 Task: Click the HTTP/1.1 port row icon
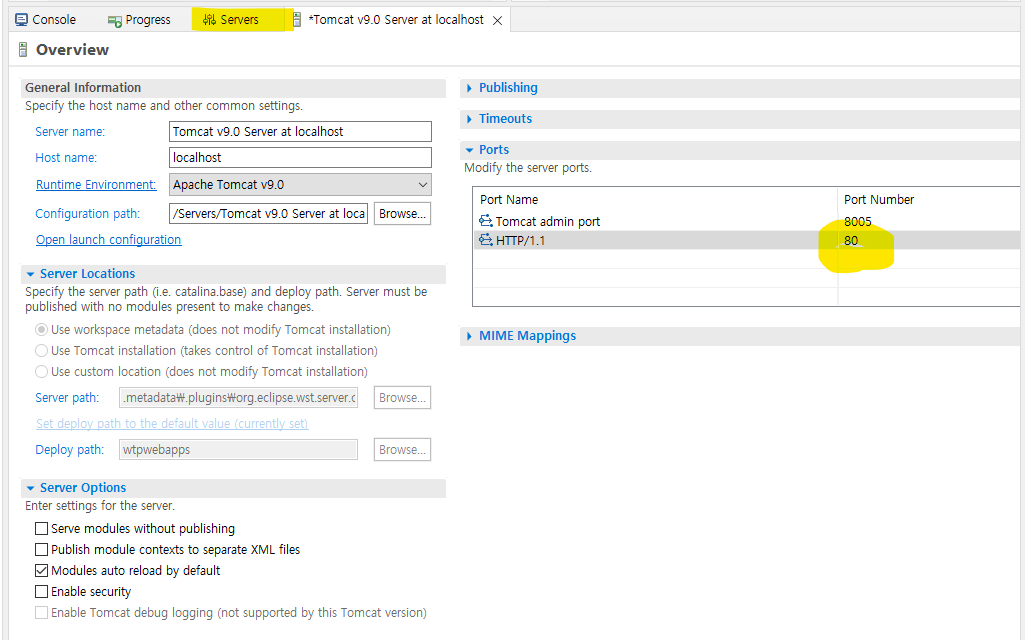(x=486, y=240)
